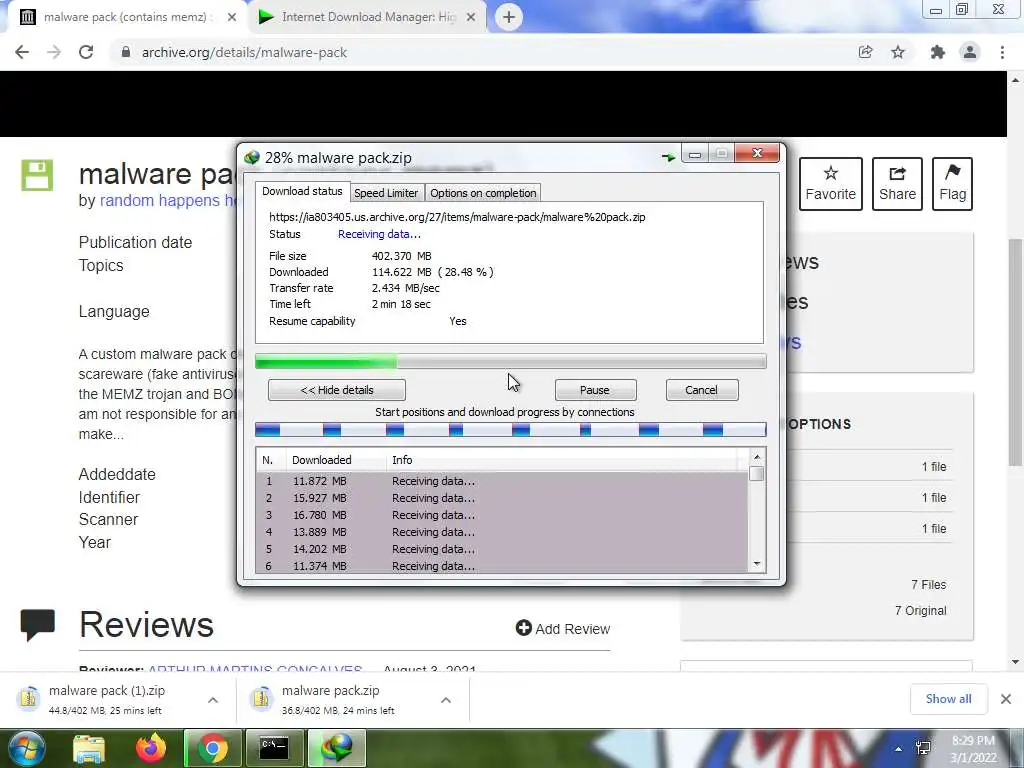The image size is (1024, 768).
Task: Click the browser forward arrow
Action: point(54,52)
